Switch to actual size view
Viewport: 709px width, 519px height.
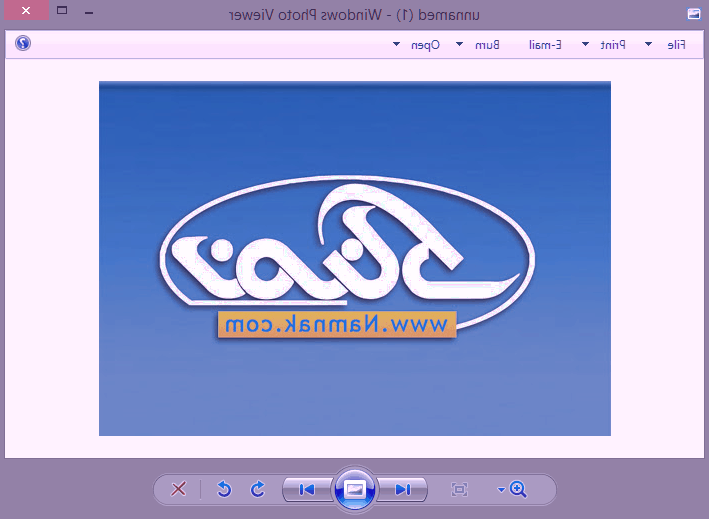[459, 489]
